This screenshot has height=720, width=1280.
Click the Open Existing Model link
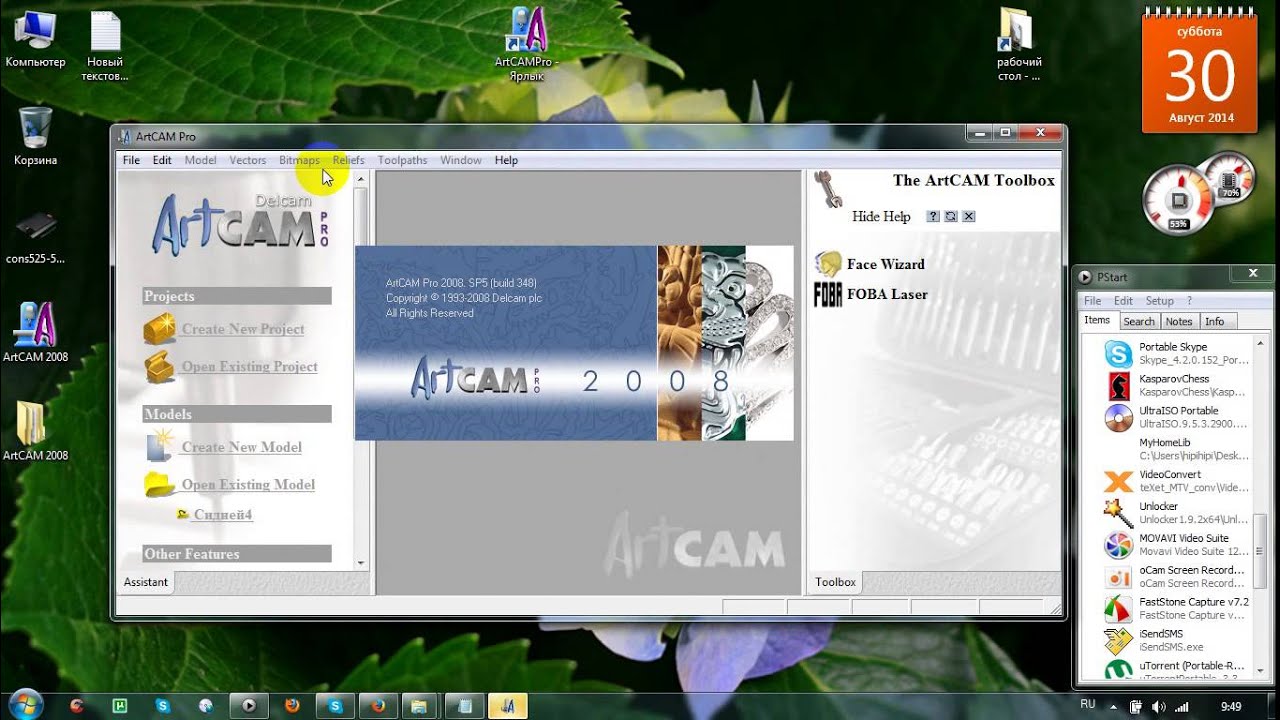248,485
